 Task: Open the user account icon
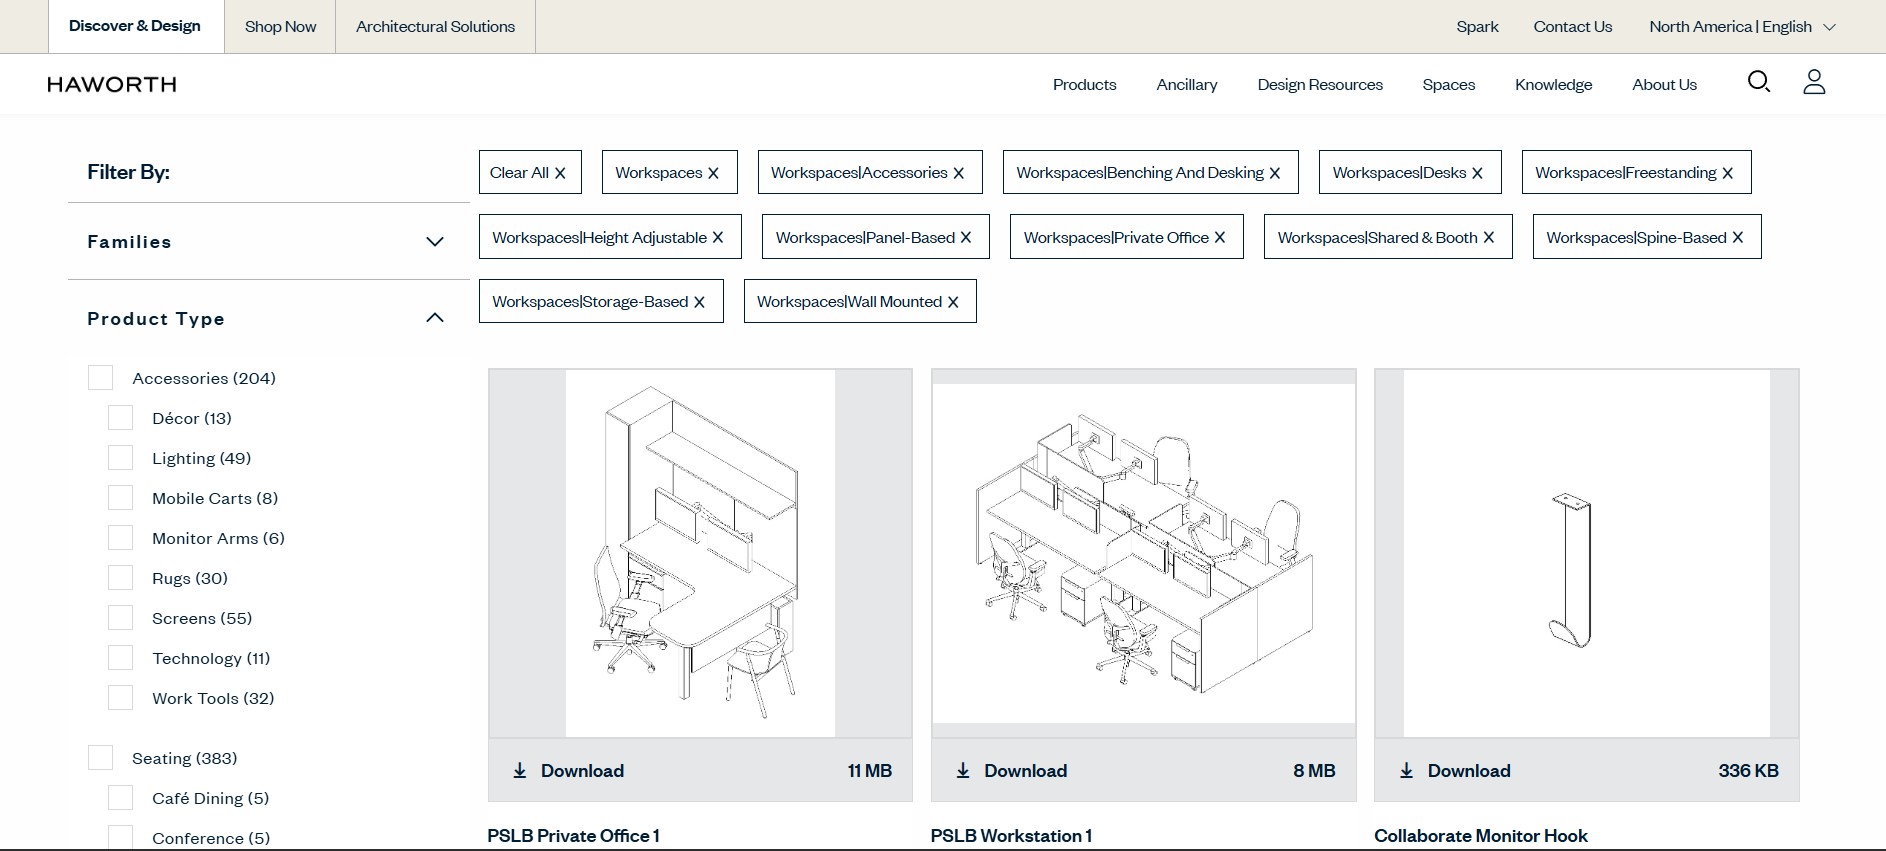pos(1814,82)
